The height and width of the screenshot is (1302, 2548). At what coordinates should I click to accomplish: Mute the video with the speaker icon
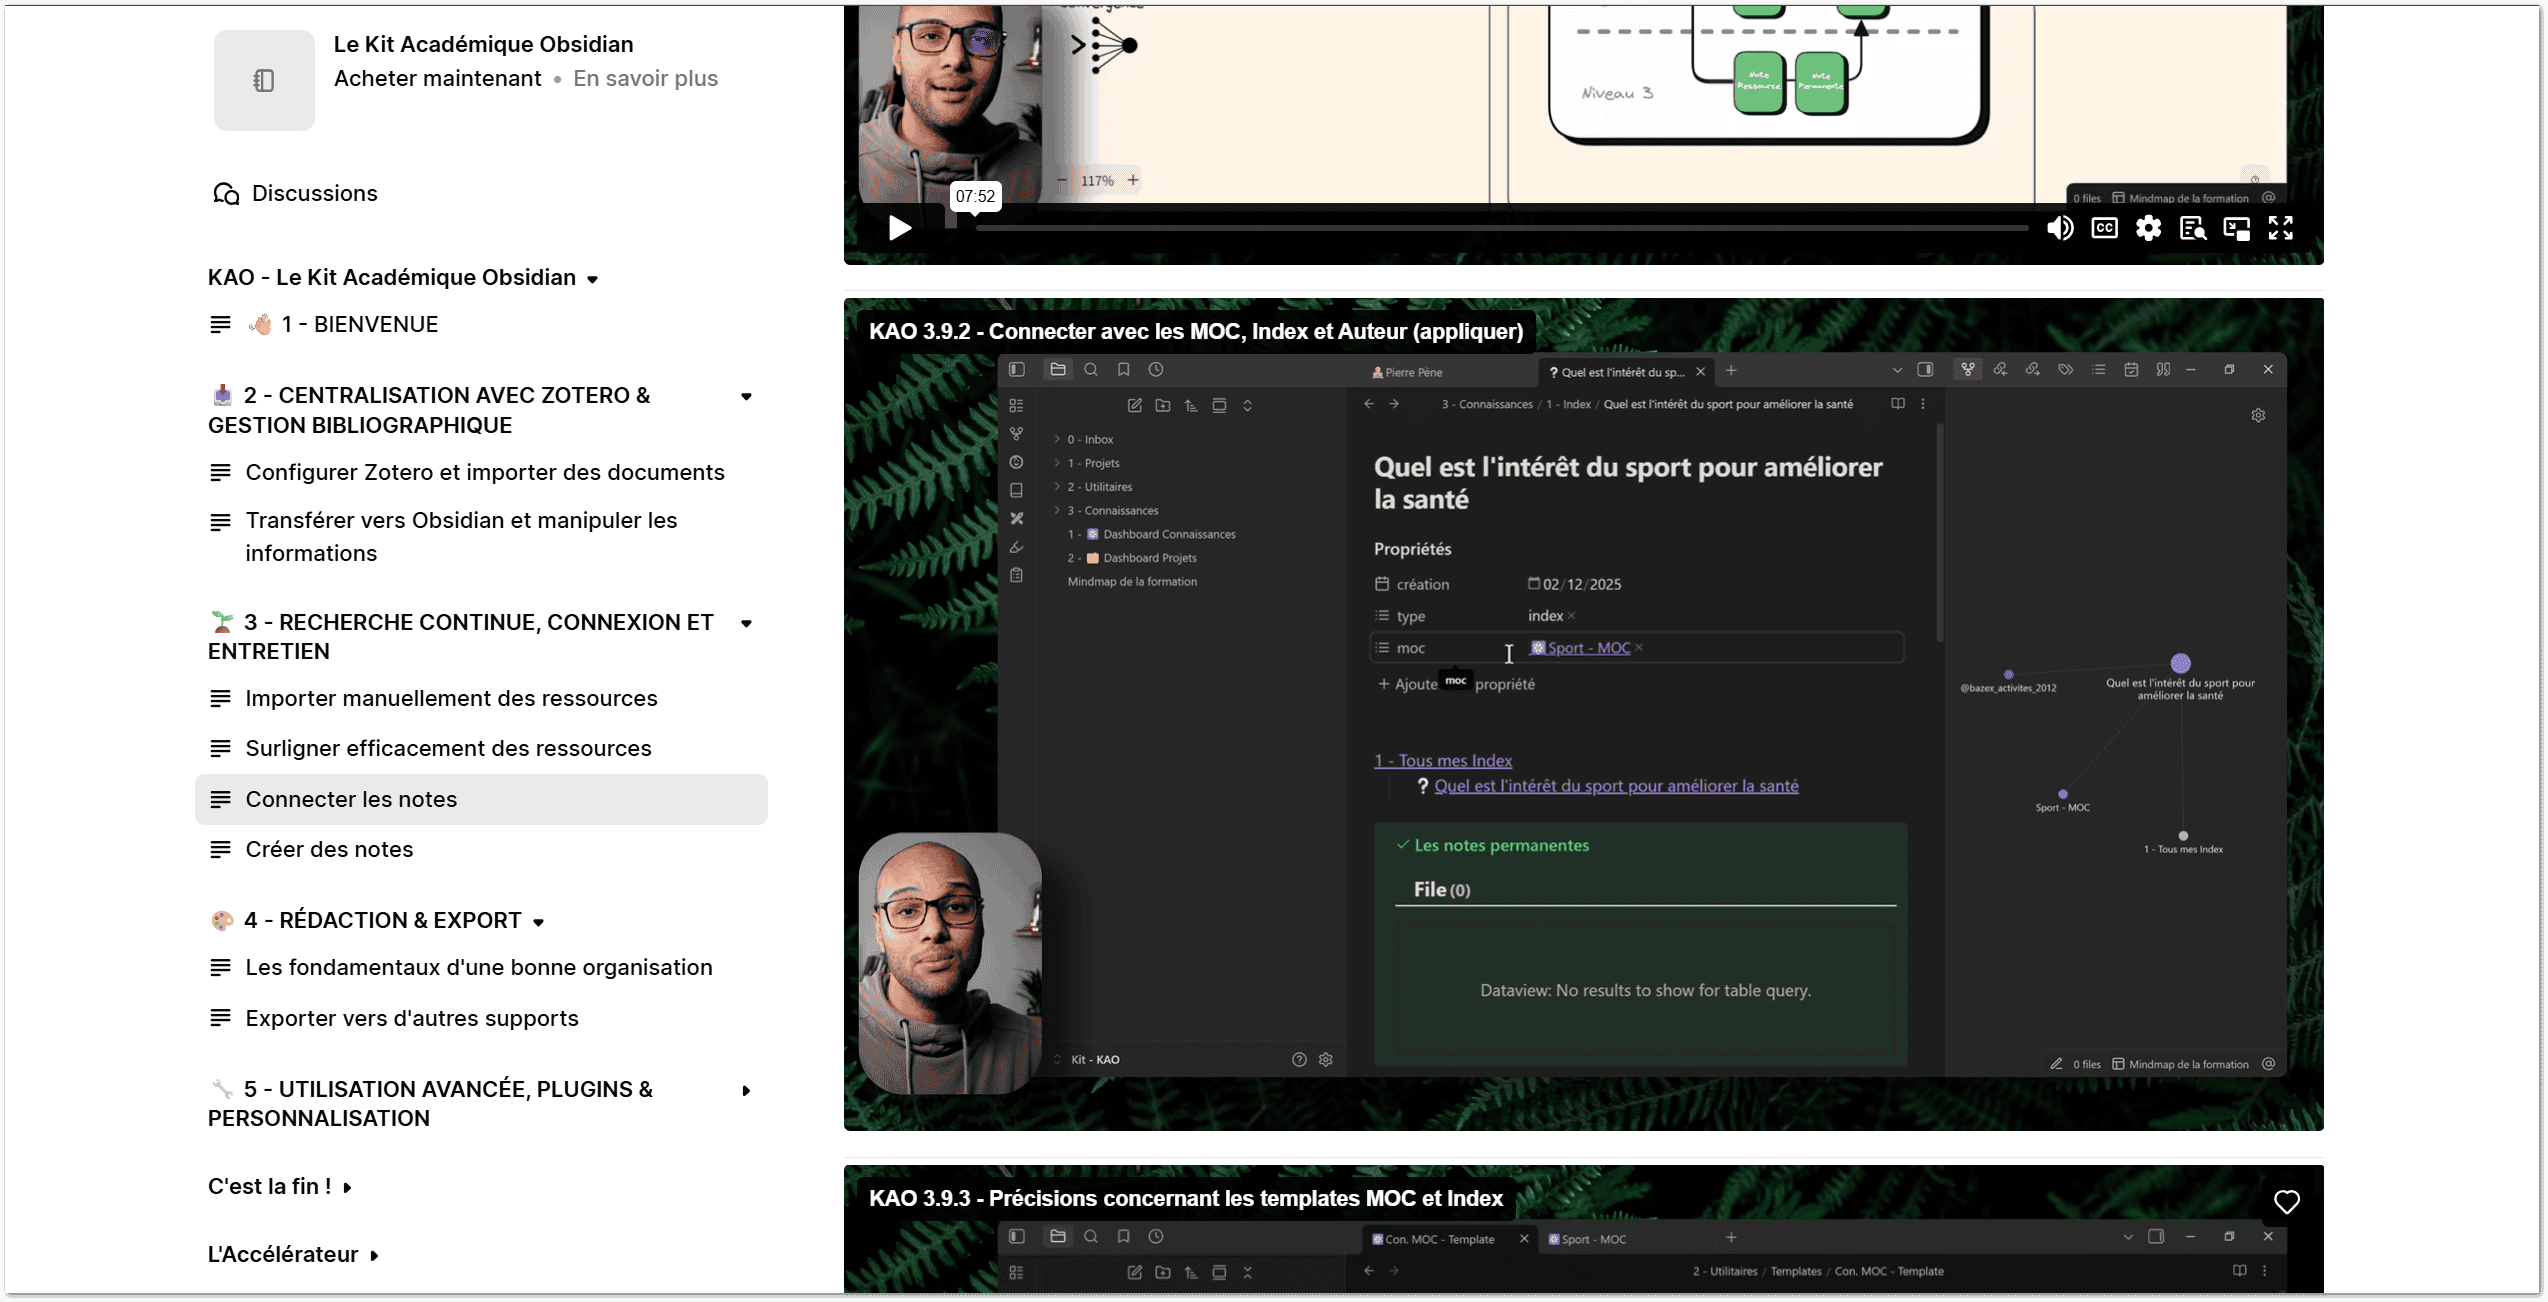(x=2060, y=228)
